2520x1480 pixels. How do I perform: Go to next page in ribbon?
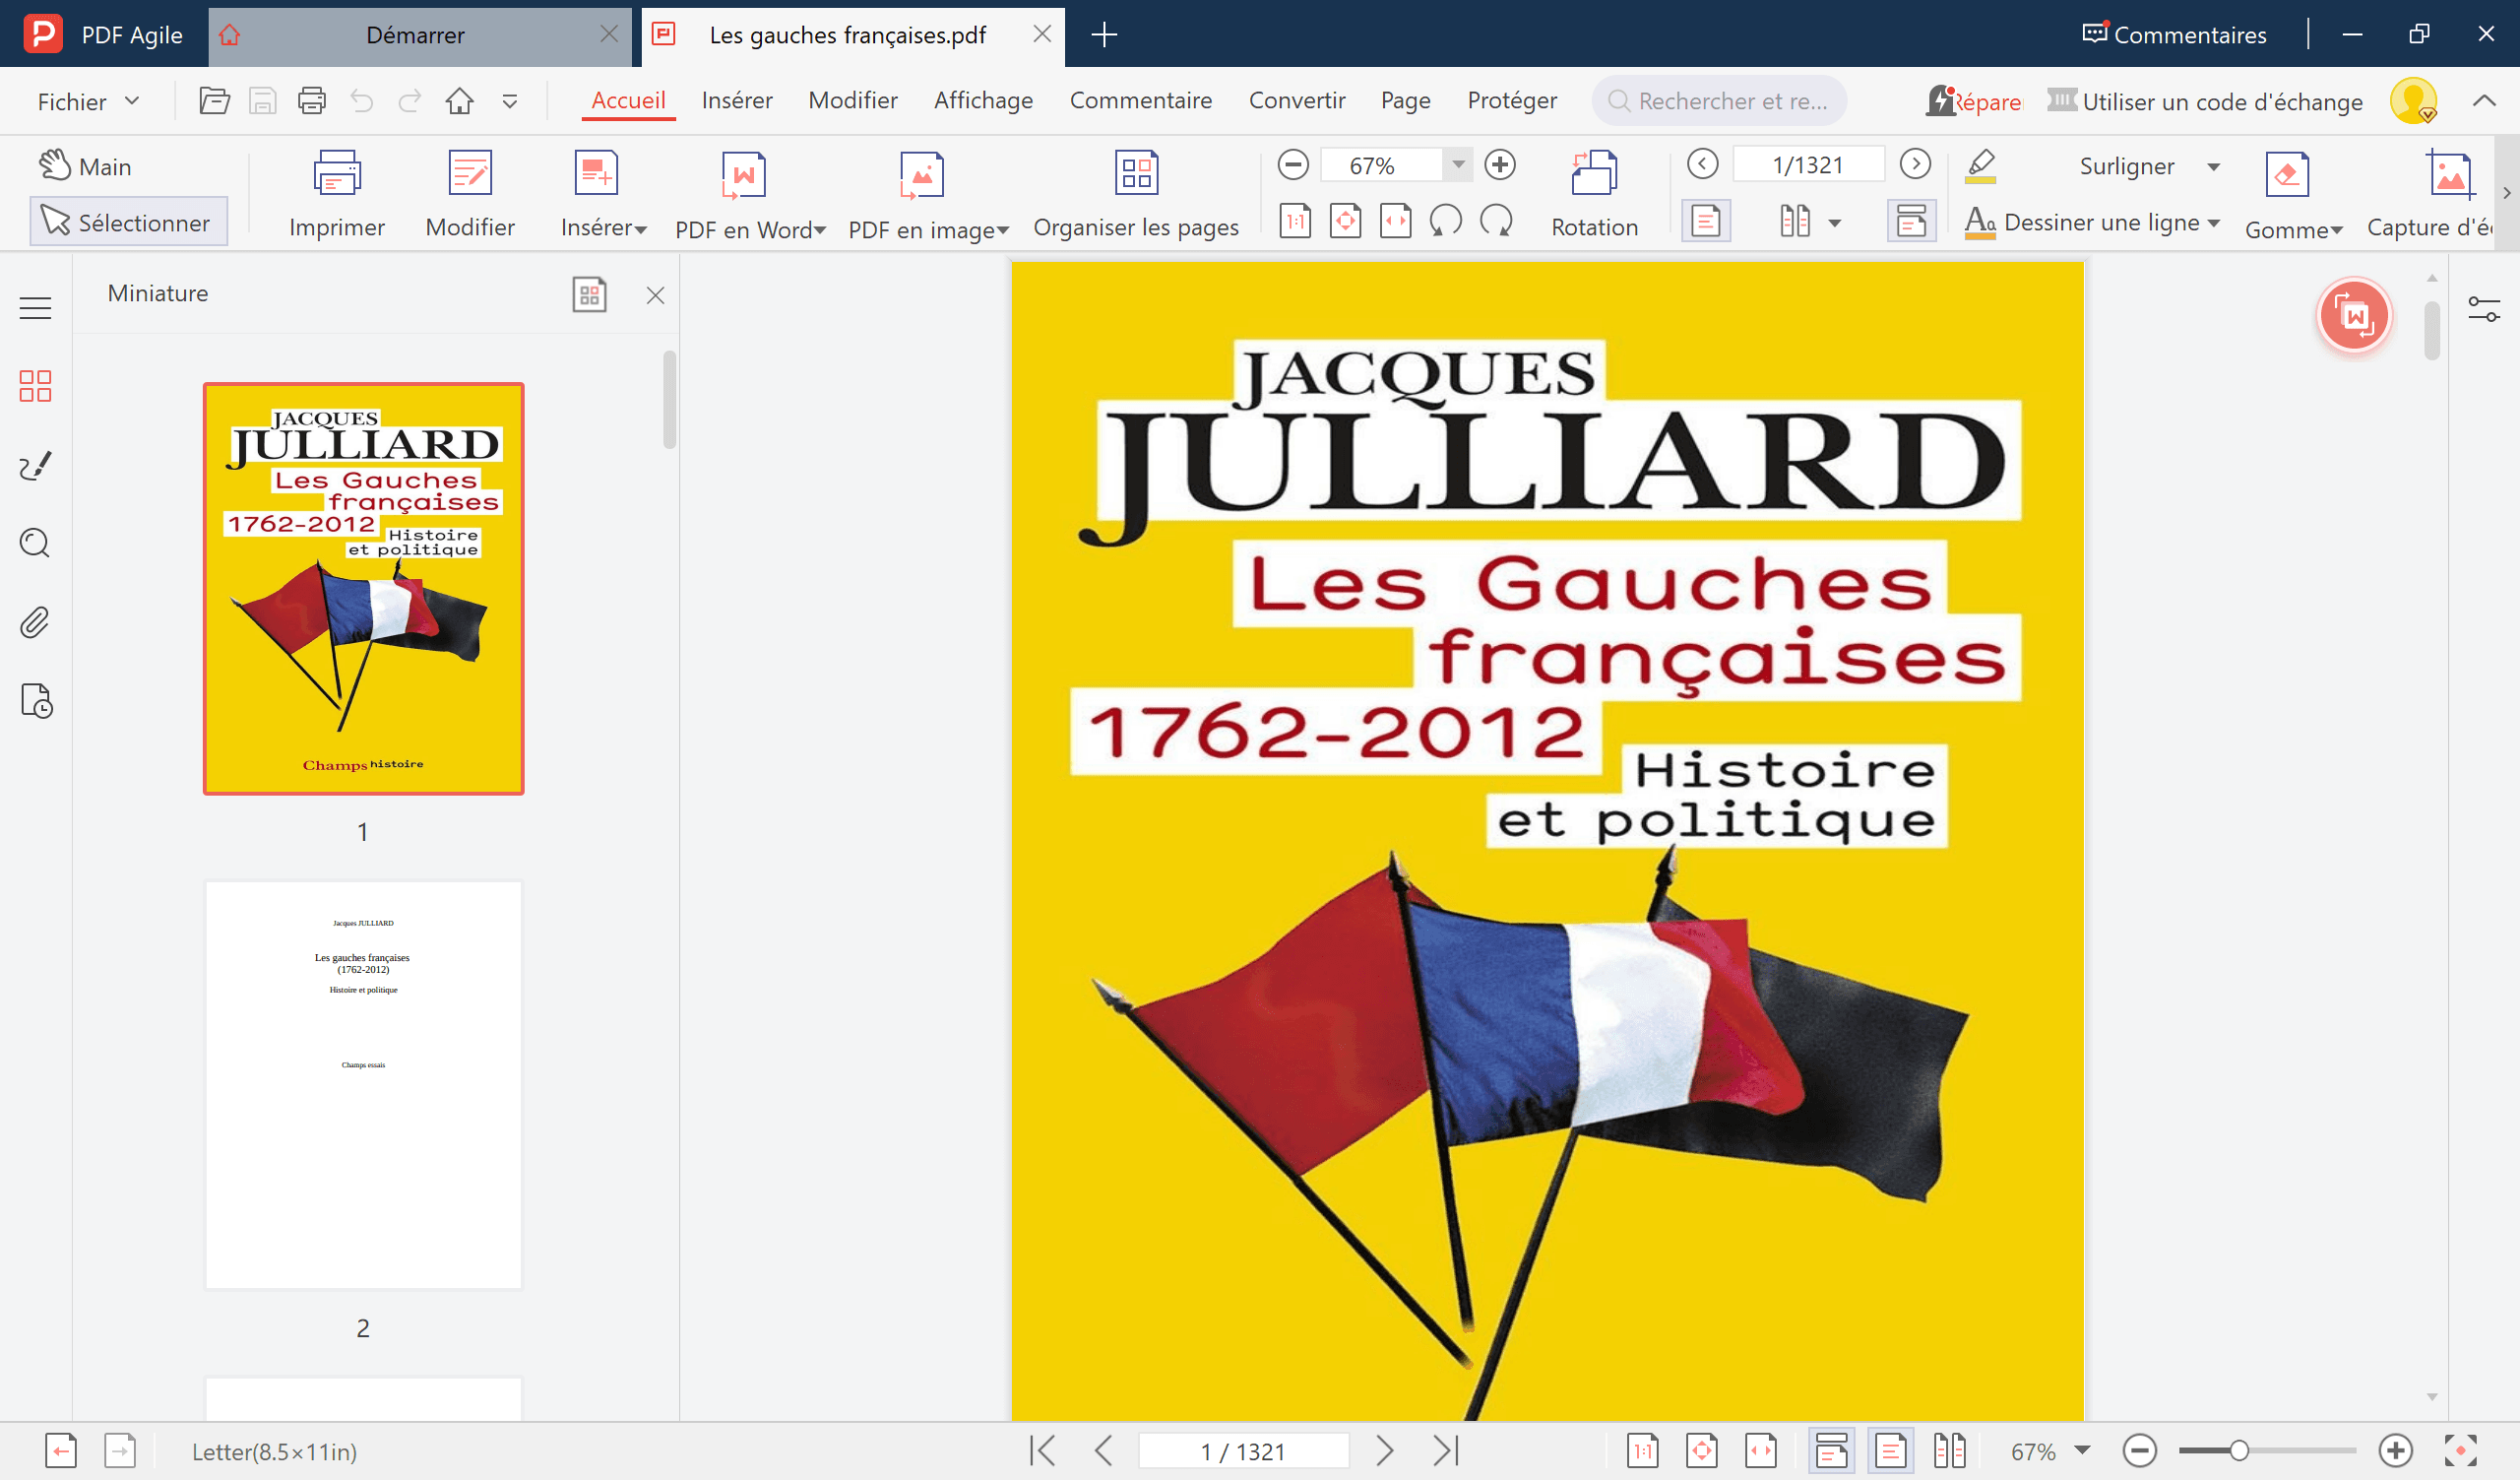(1915, 164)
